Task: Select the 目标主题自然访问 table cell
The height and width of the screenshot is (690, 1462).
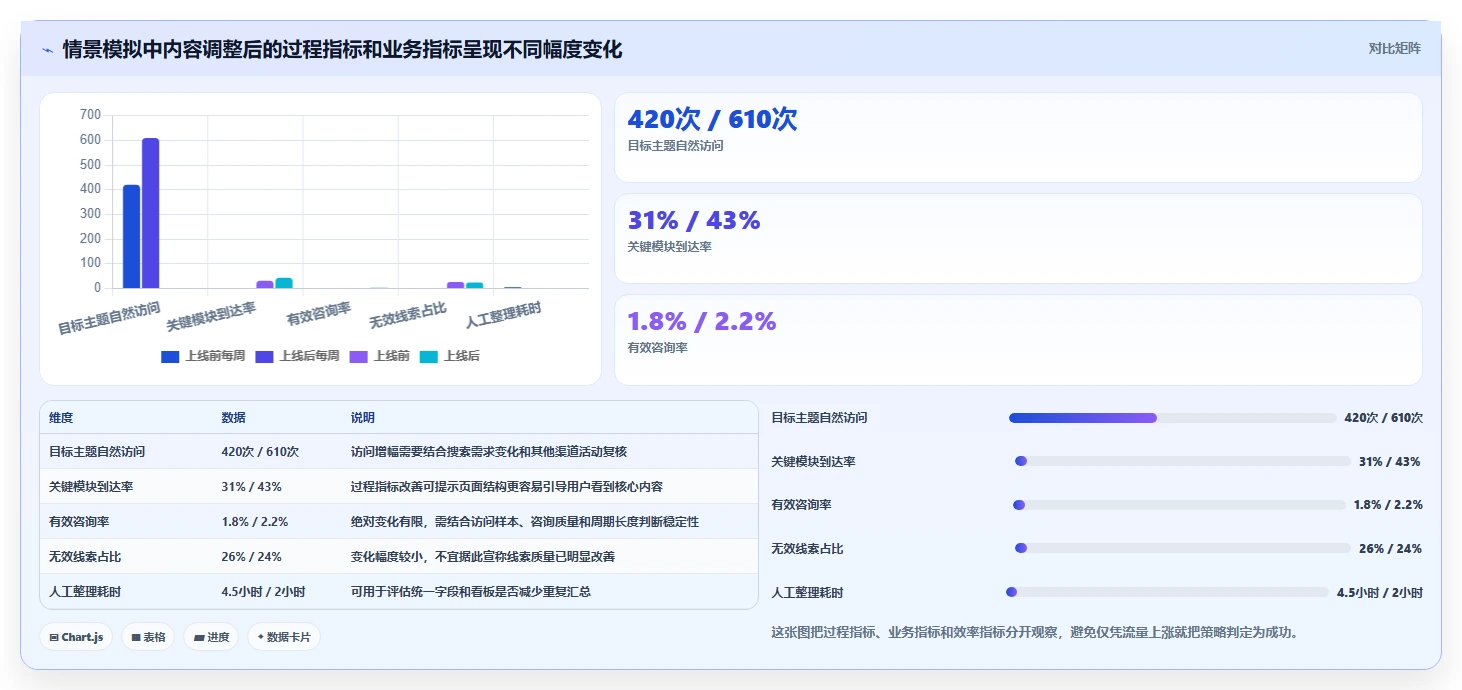Action: click(x=97, y=452)
